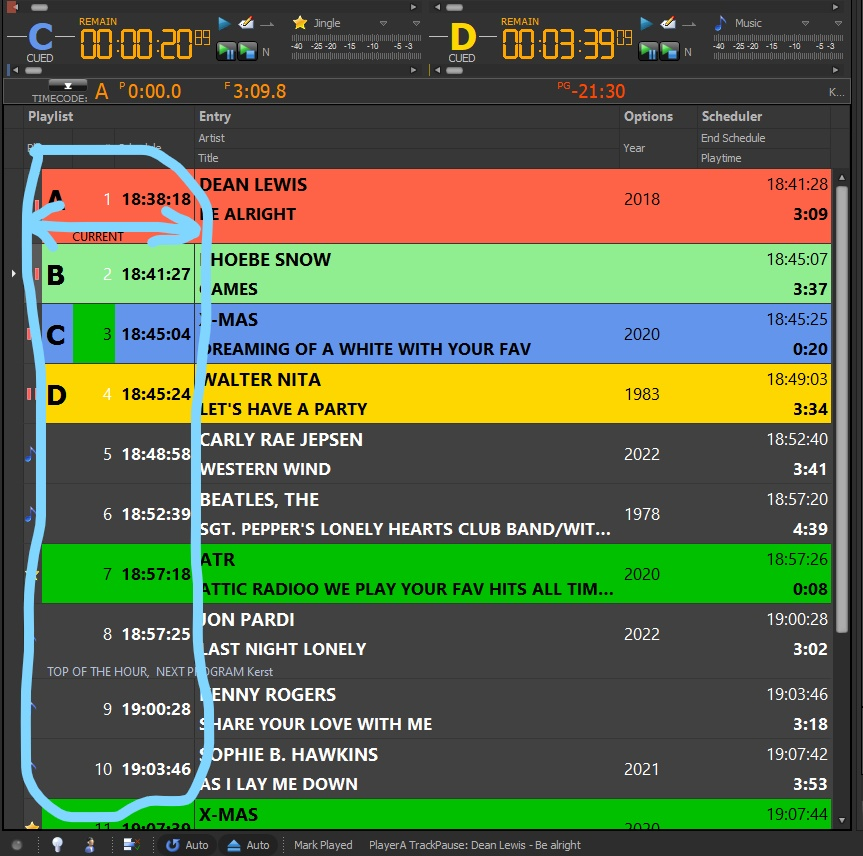863x856 pixels.
Task: Click the person icon in bottom status bar
Action: tap(91, 845)
